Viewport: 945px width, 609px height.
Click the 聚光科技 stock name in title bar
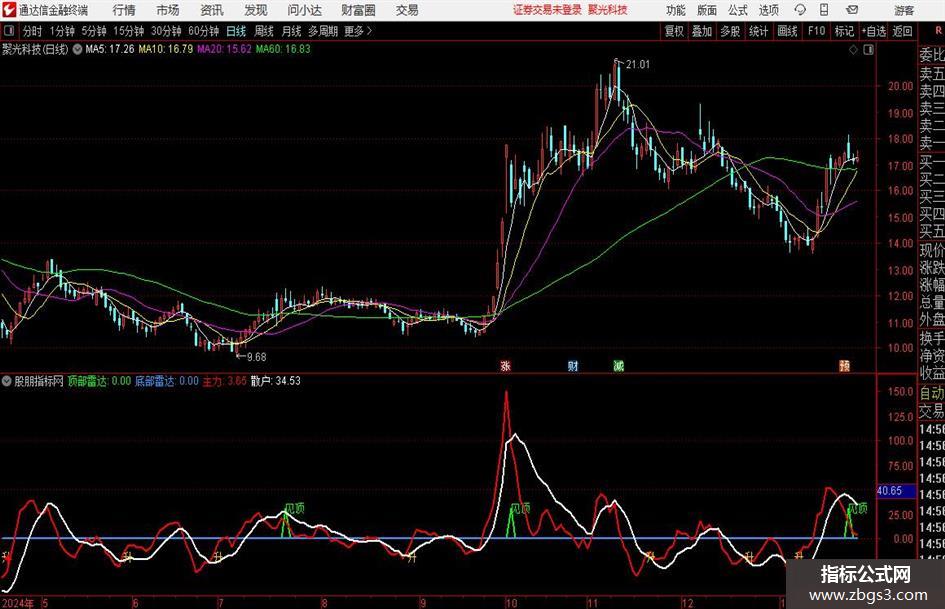pyautogui.click(x=608, y=10)
